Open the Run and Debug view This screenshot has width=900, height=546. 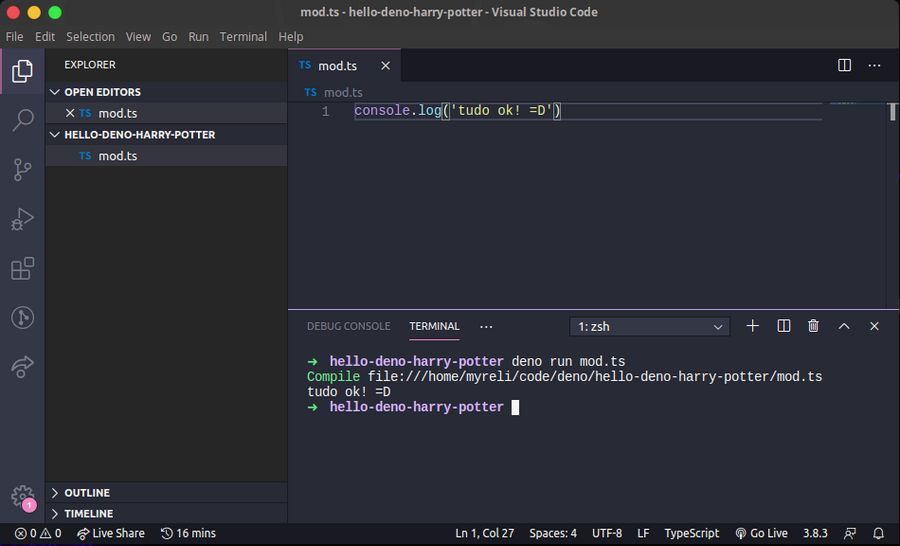click(x=22, y=219)
